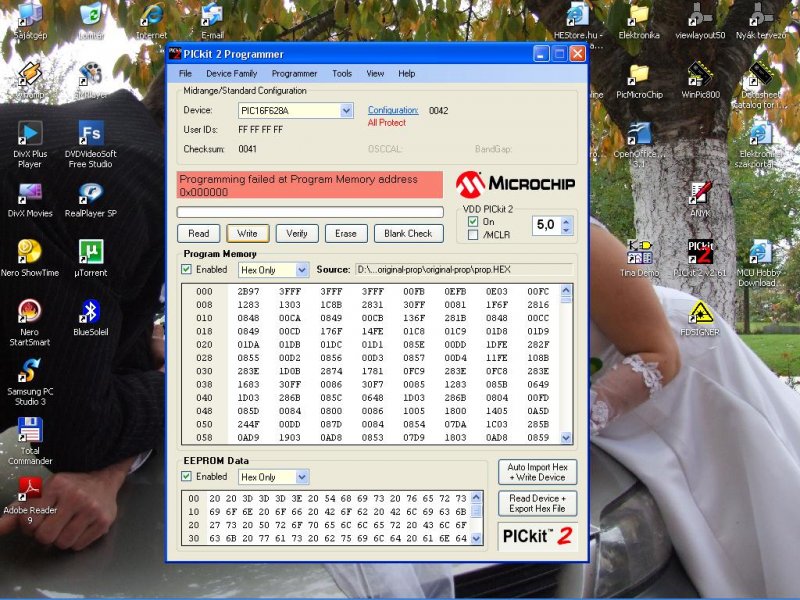Click the User IDs value FF FF FF FF

pos(261,130)
